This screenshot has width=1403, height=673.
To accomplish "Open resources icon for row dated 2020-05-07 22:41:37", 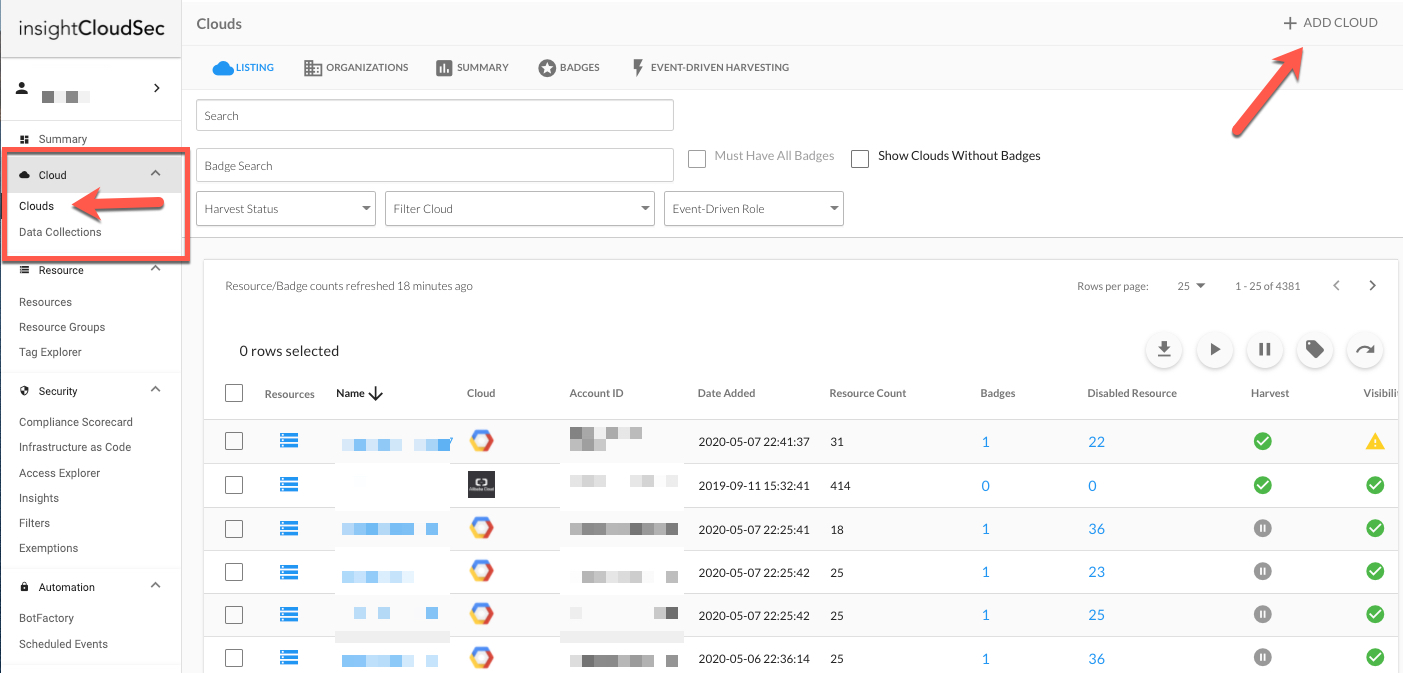I will pos(289,441).
